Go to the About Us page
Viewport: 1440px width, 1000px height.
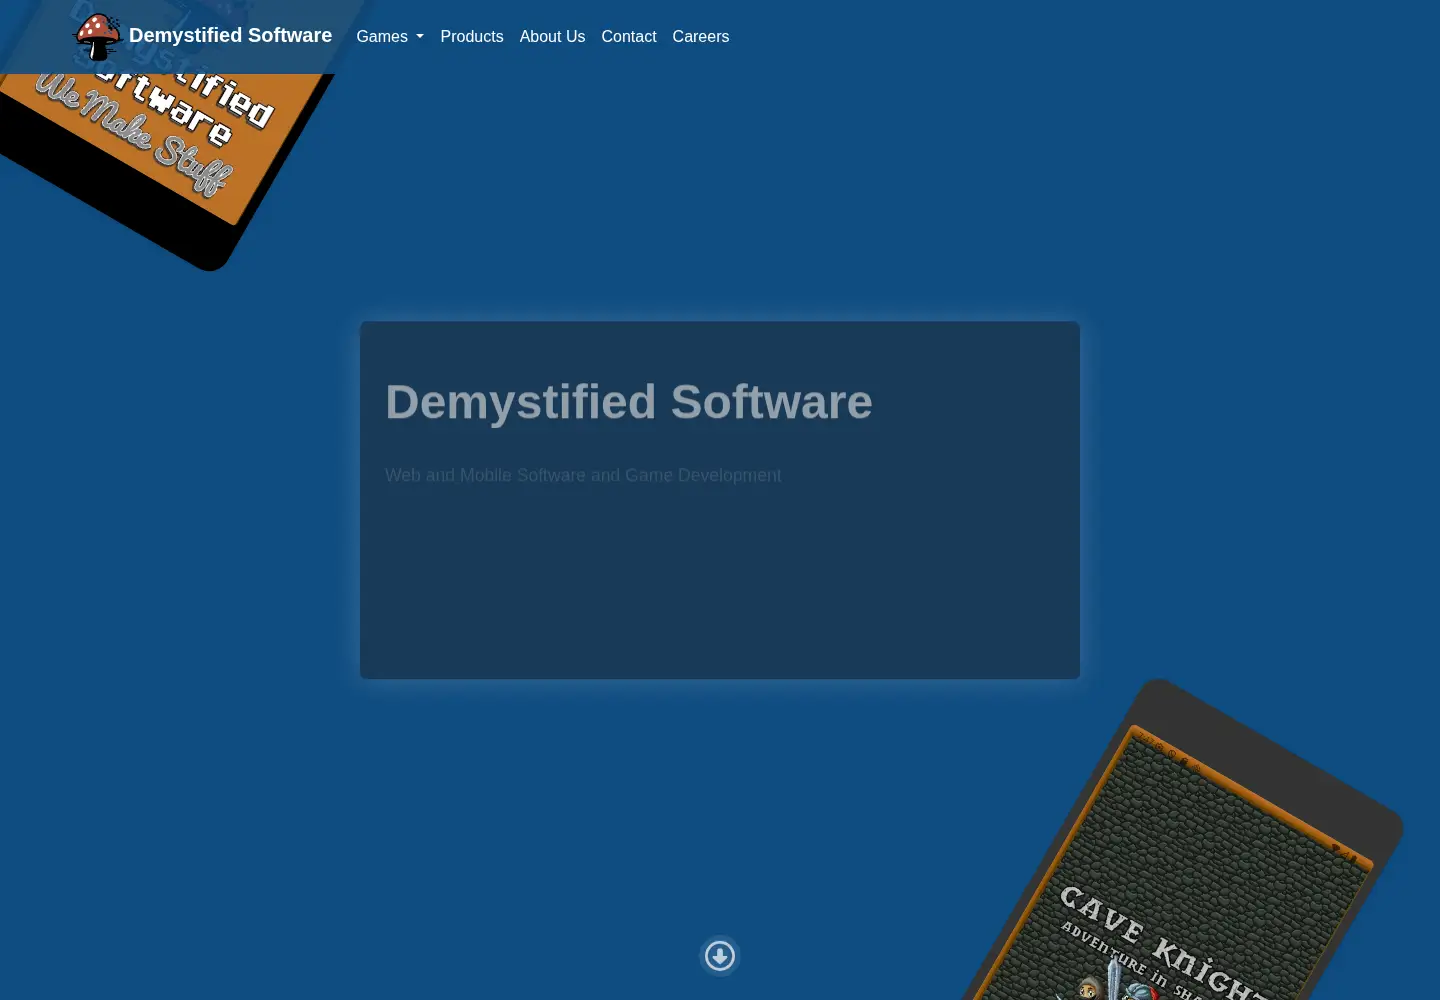point(552,36)
